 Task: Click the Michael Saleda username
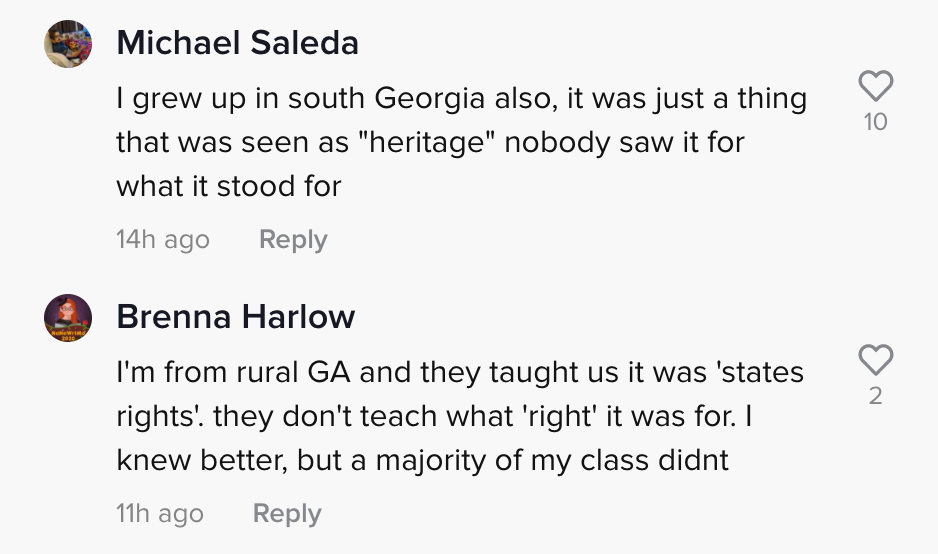pyautogui.click(x=237, y=43)
